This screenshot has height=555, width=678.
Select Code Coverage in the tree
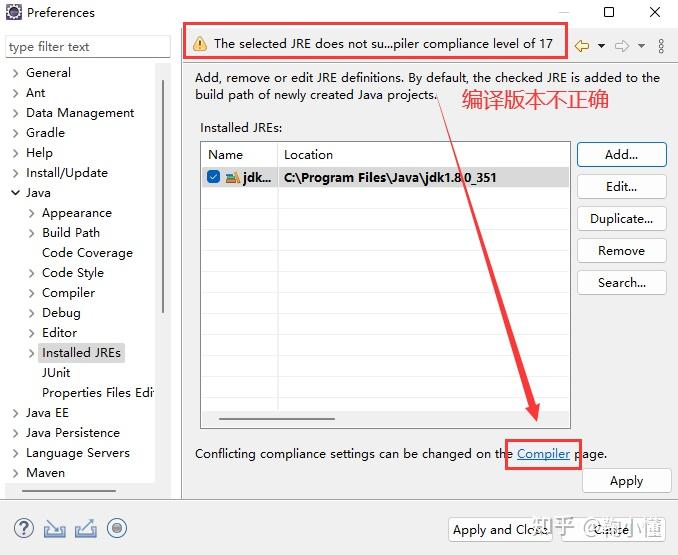coord(87,253)
